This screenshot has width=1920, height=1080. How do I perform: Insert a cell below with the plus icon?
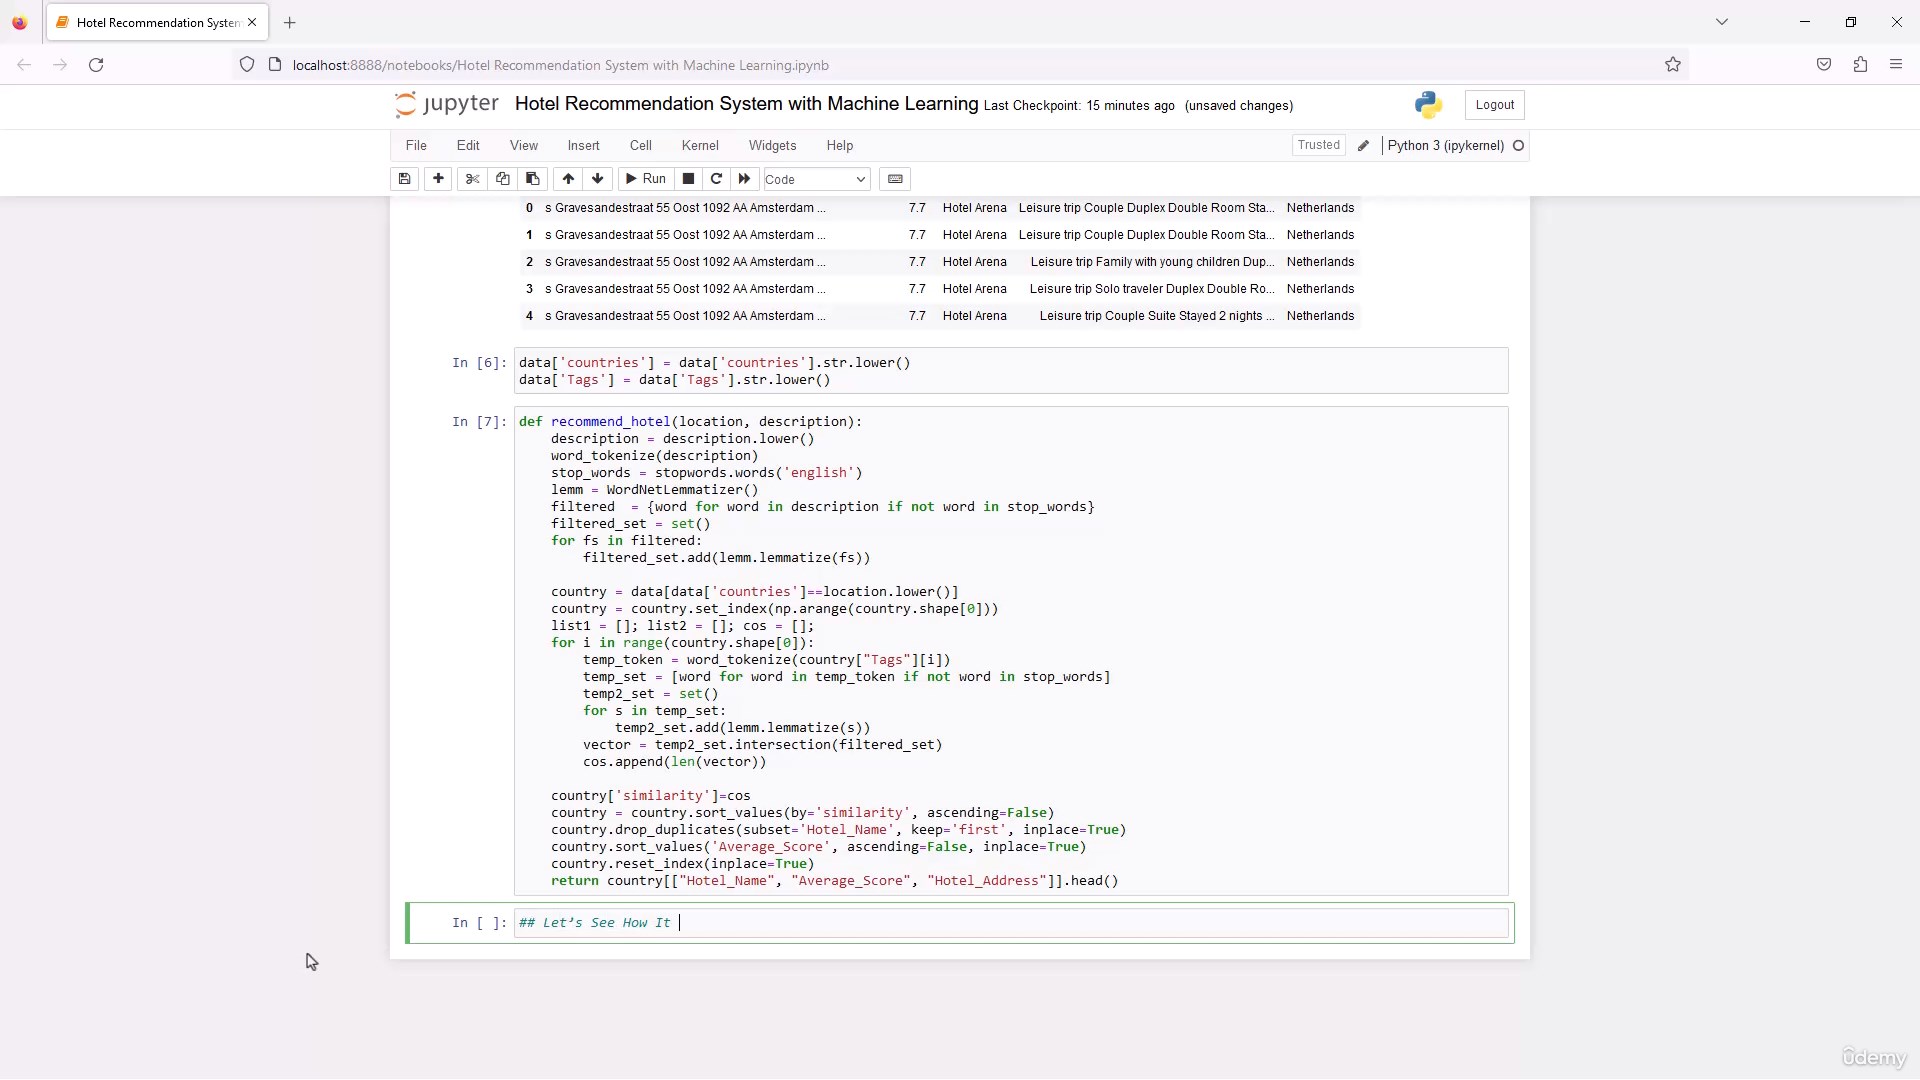tap(438, 179)
